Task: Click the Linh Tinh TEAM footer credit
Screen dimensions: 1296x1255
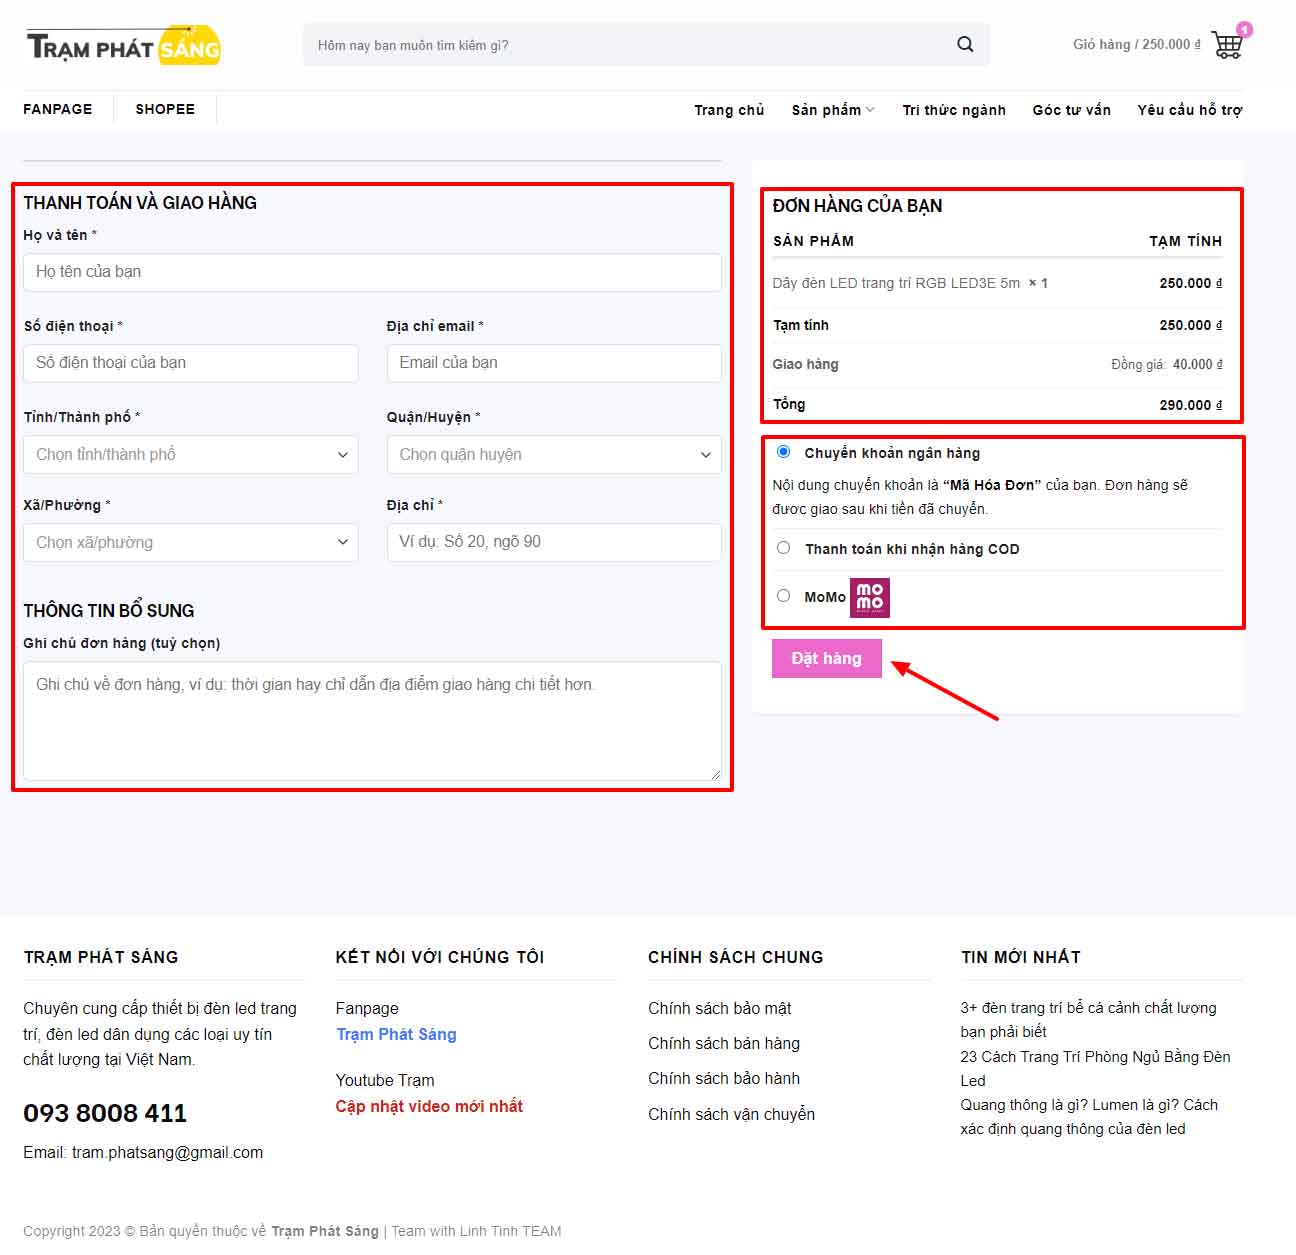Action: point(510,1231)
